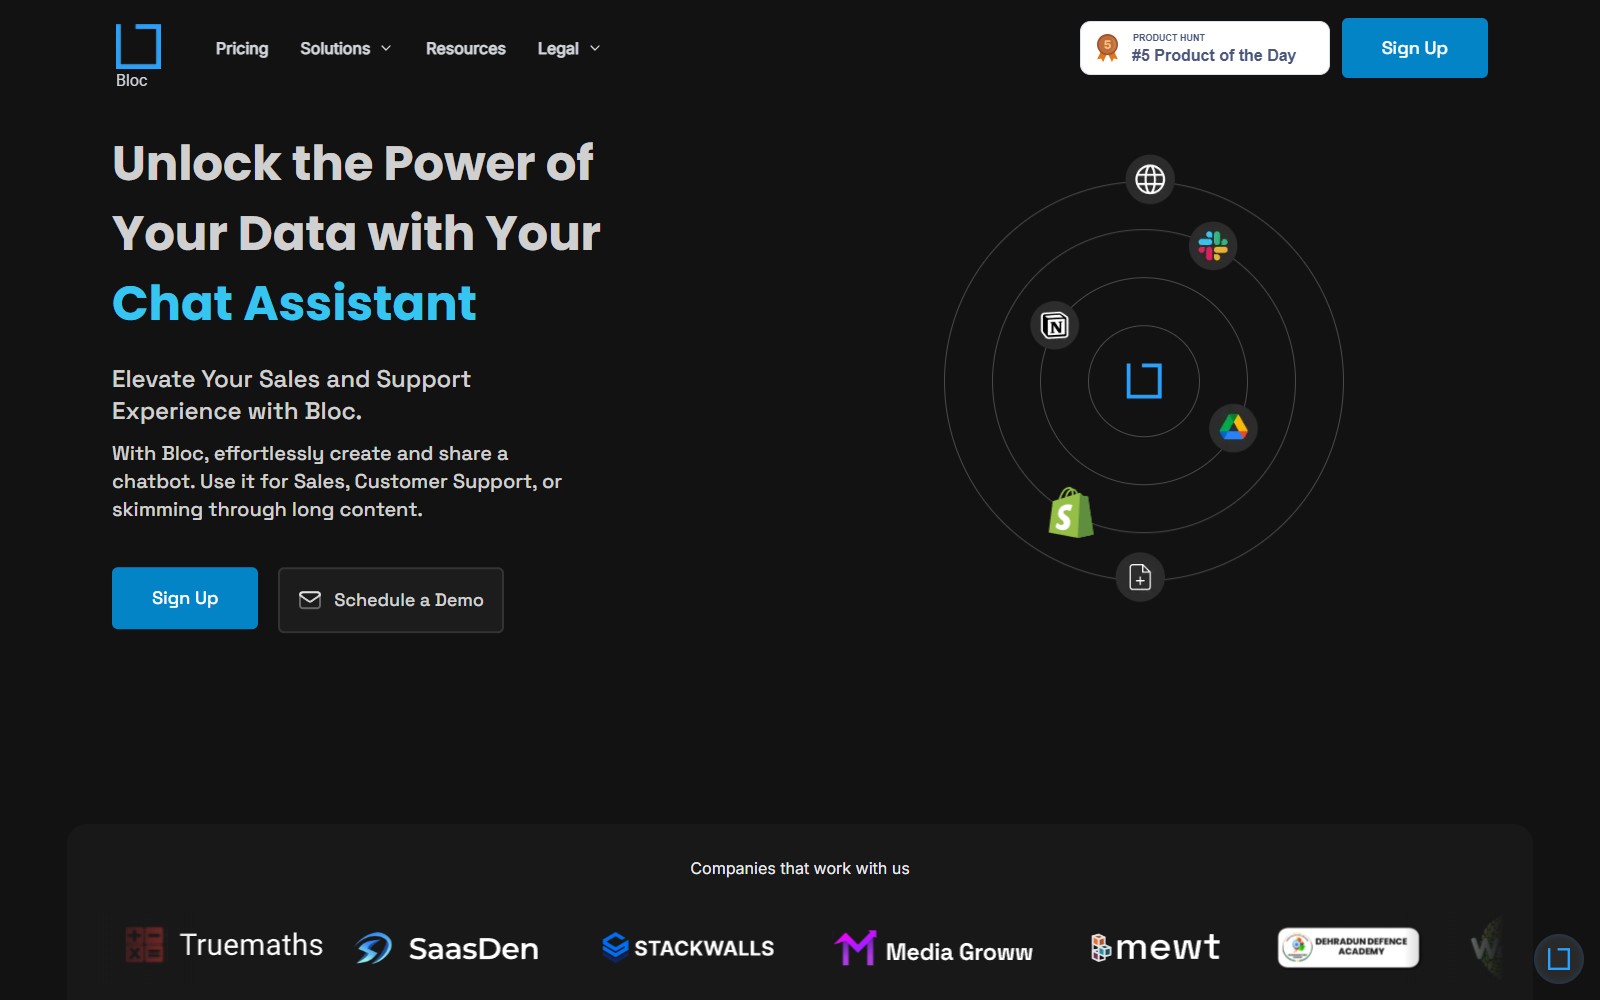
Task: Open the Bloc chat widget bubble
Action: [x=1559, y=959]
